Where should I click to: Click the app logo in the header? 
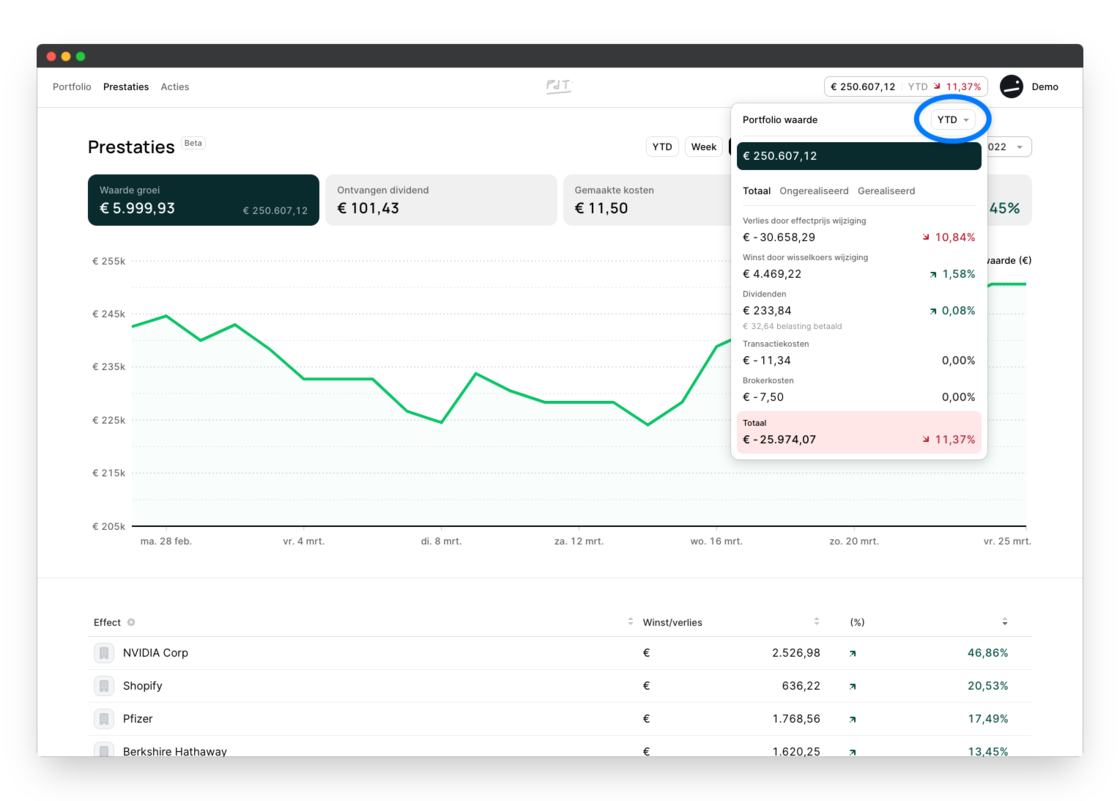tap(558, 87)
